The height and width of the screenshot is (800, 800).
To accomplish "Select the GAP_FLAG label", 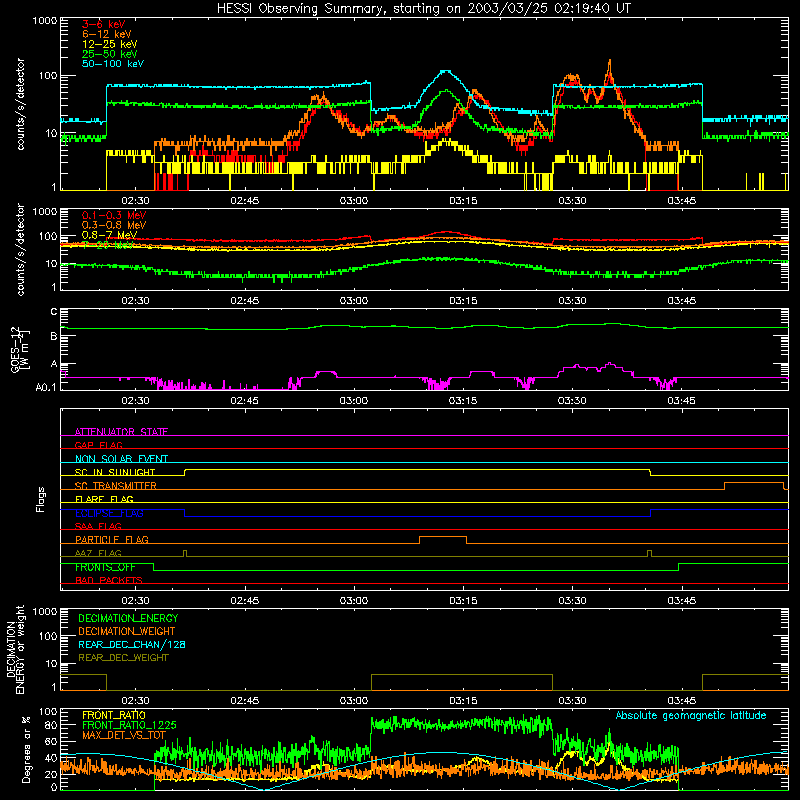I will (98, 445).
